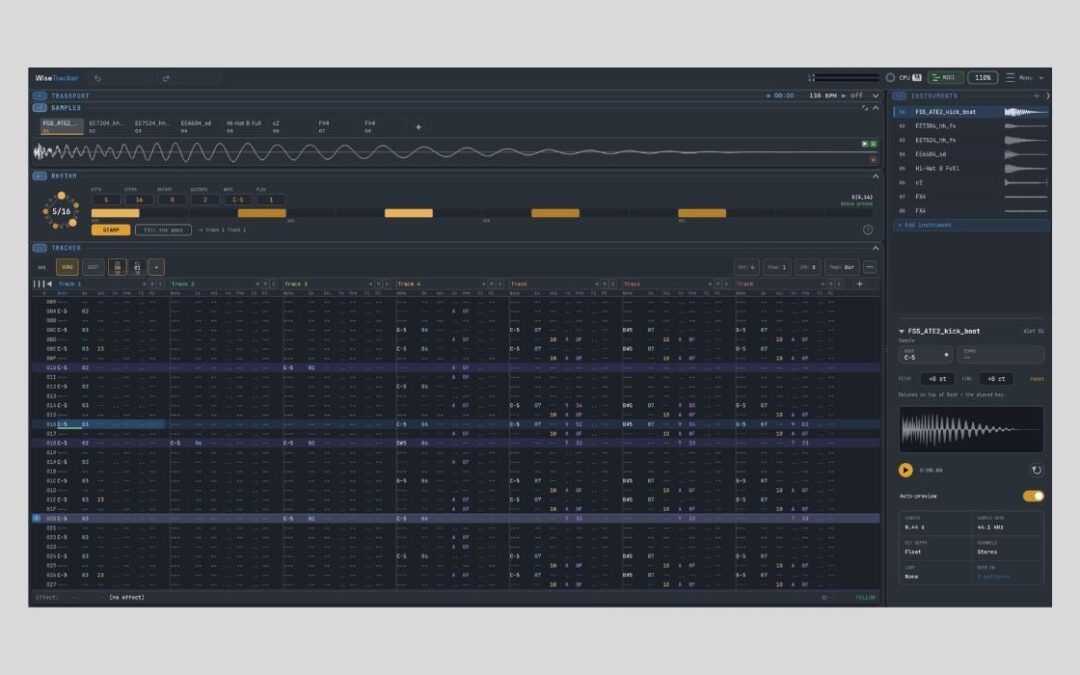The height and width of the screenshot is (675, 1080).
Task: Collapse the SAMPLES panel chevron
Action: (x=875, y=108)
